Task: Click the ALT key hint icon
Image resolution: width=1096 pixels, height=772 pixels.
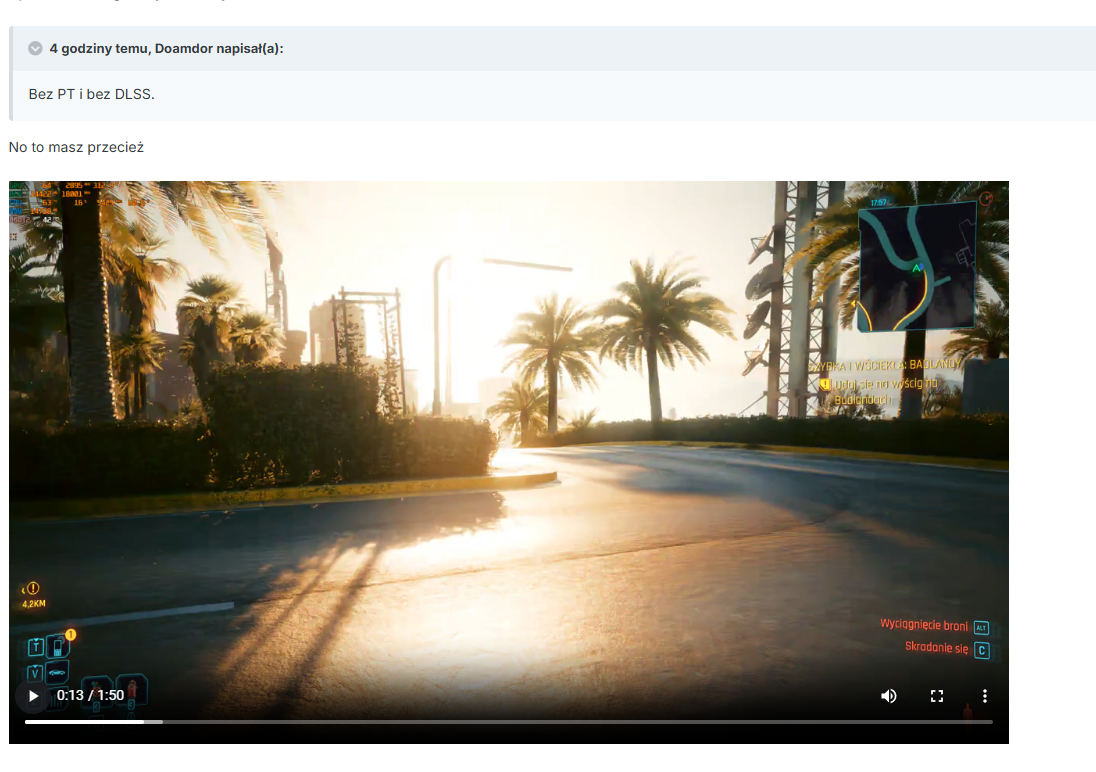Action: click(981, 627)
